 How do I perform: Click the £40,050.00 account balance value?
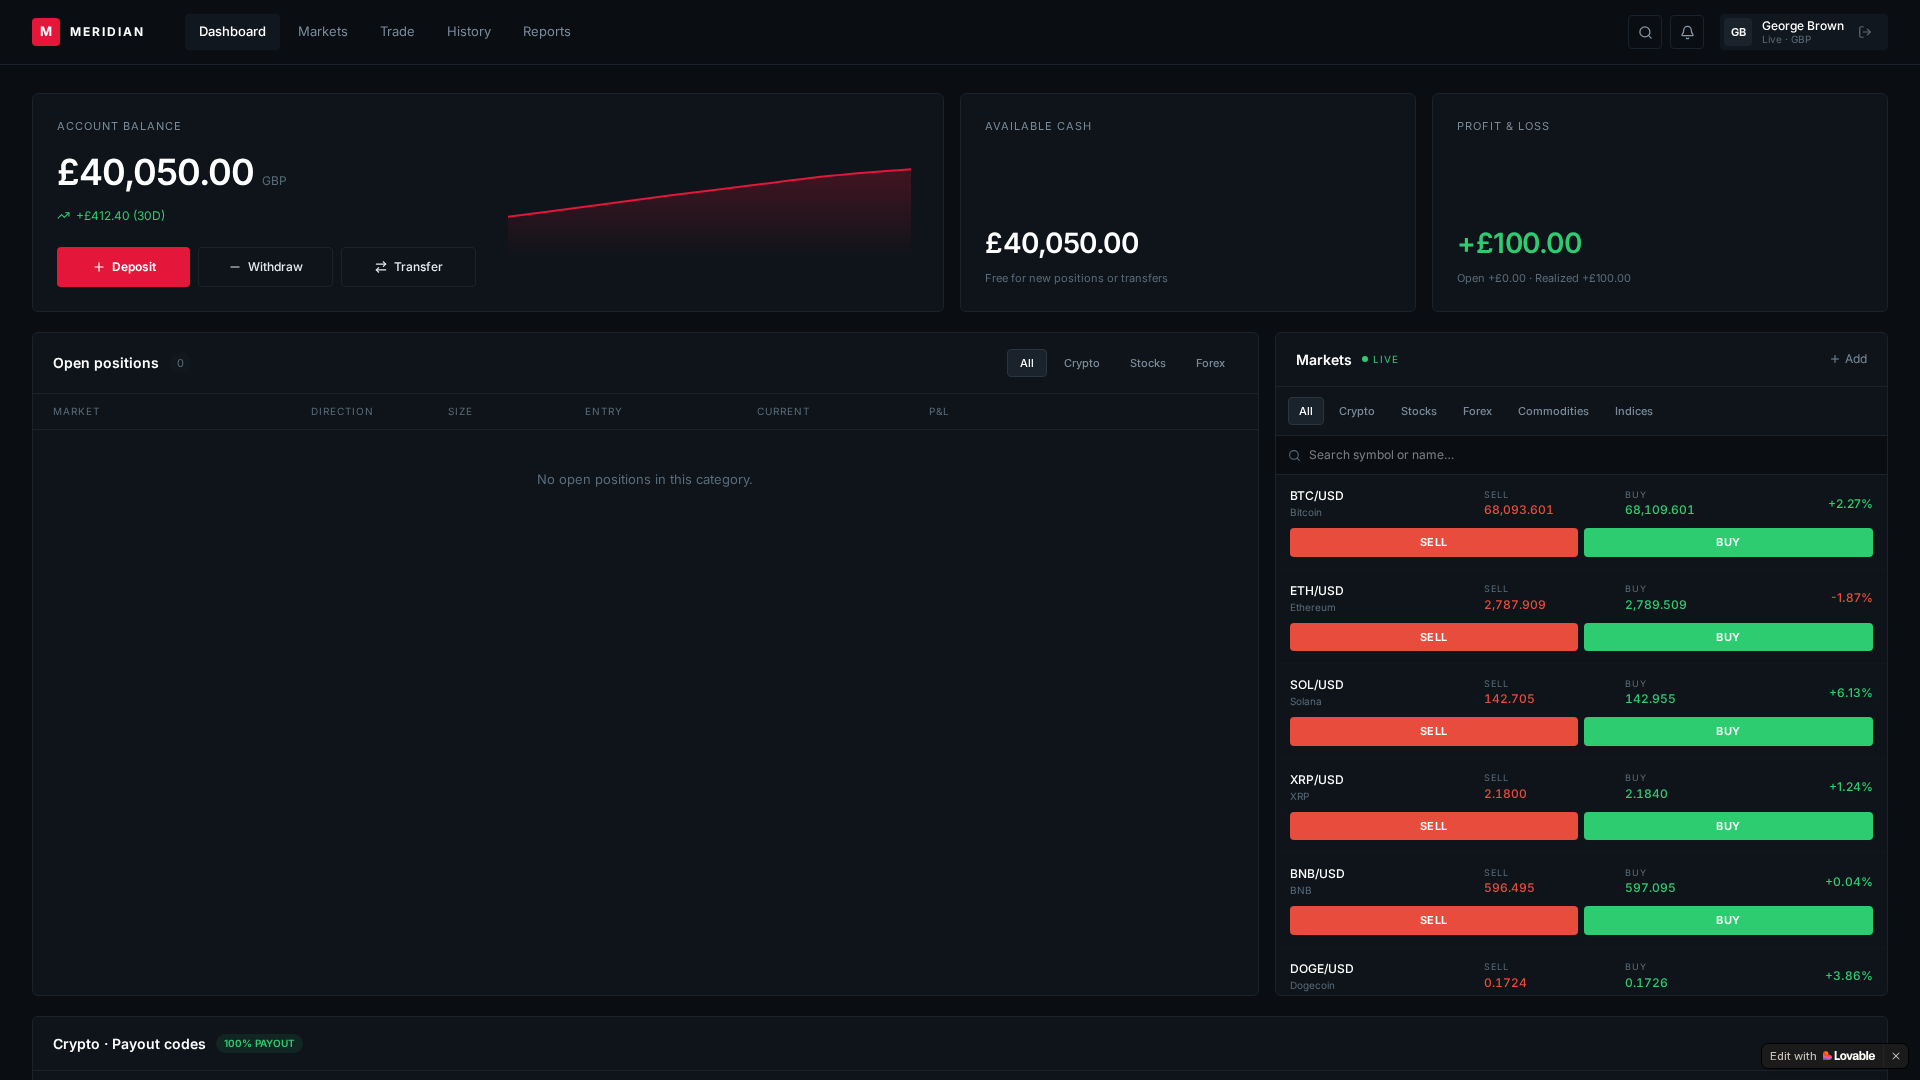[156, 172]
